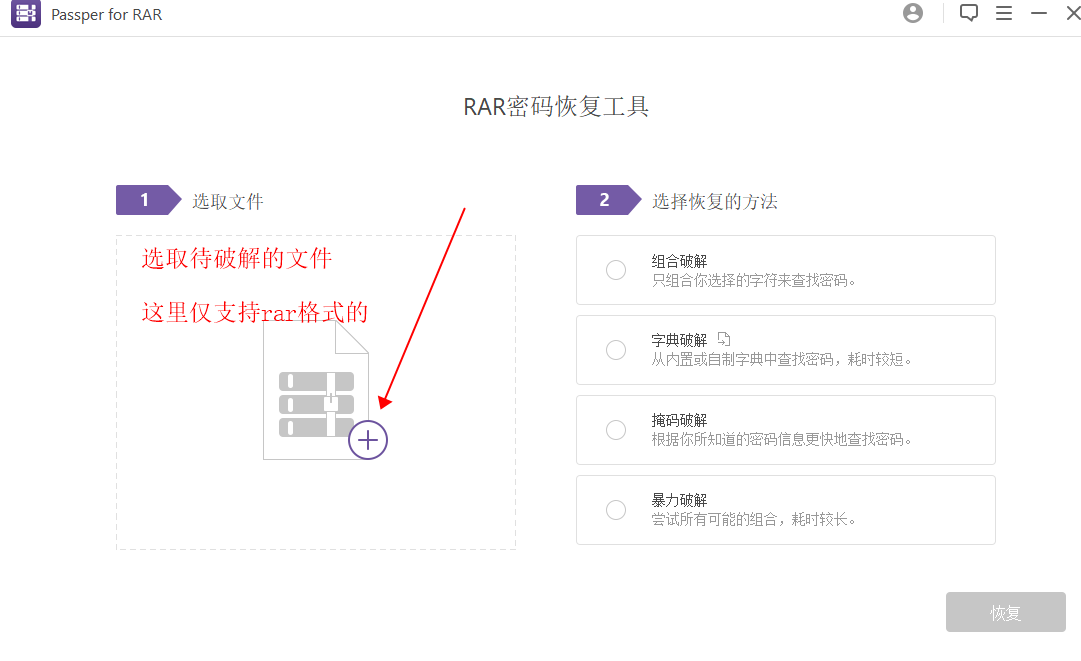This screenshot has height=661, width=1081.
Task: Select the 组合破解 radio button
Action: point(616,270)
